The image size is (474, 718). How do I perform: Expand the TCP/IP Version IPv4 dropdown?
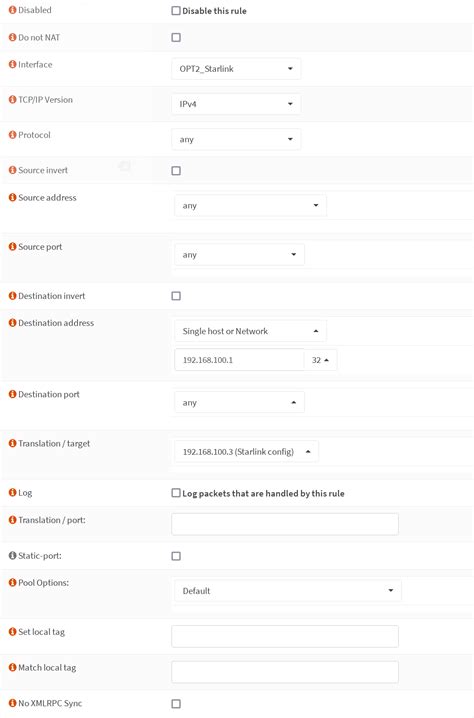(x=236, y=104)
